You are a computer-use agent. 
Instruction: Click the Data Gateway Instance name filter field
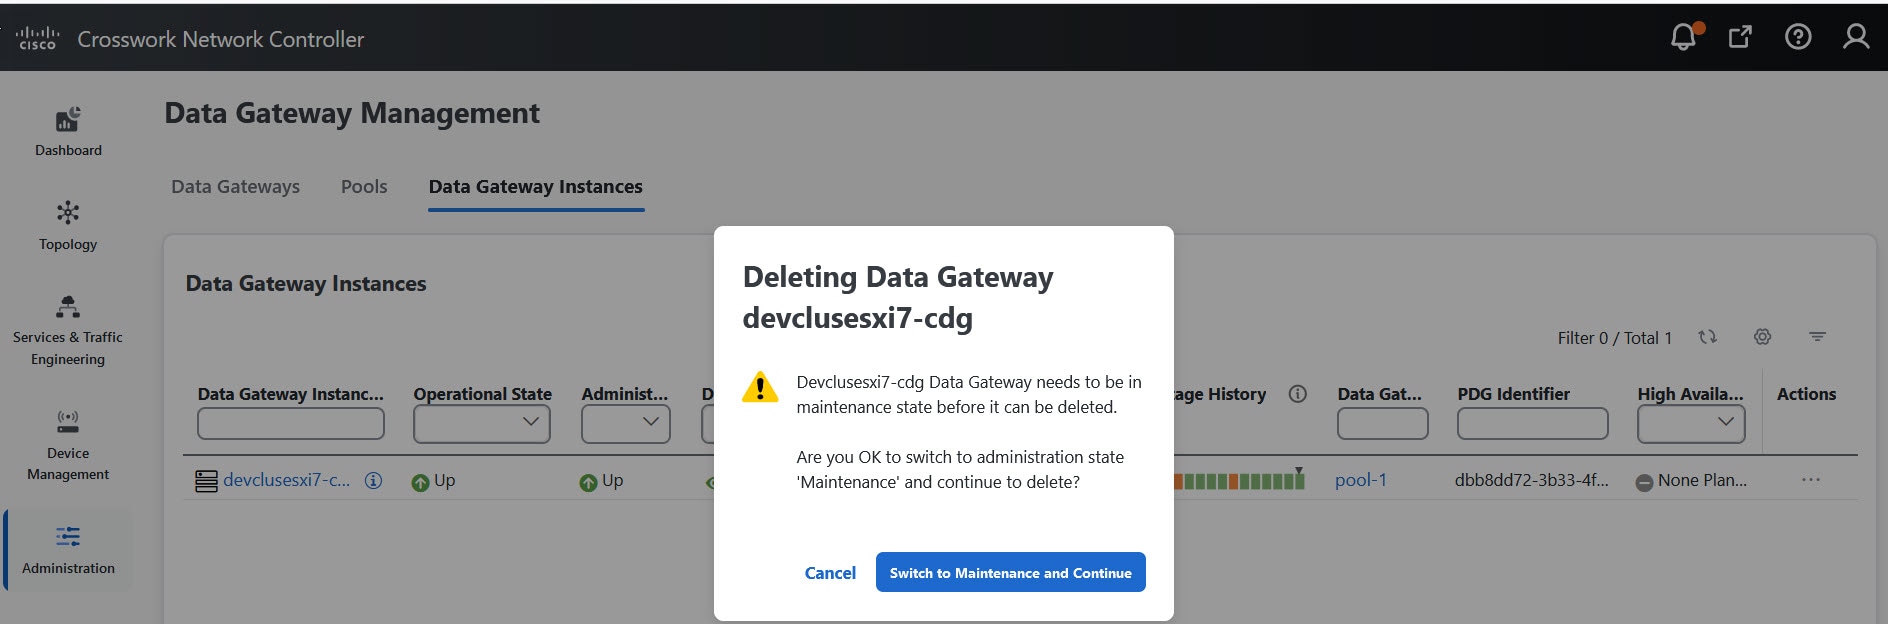pos(291,424)
